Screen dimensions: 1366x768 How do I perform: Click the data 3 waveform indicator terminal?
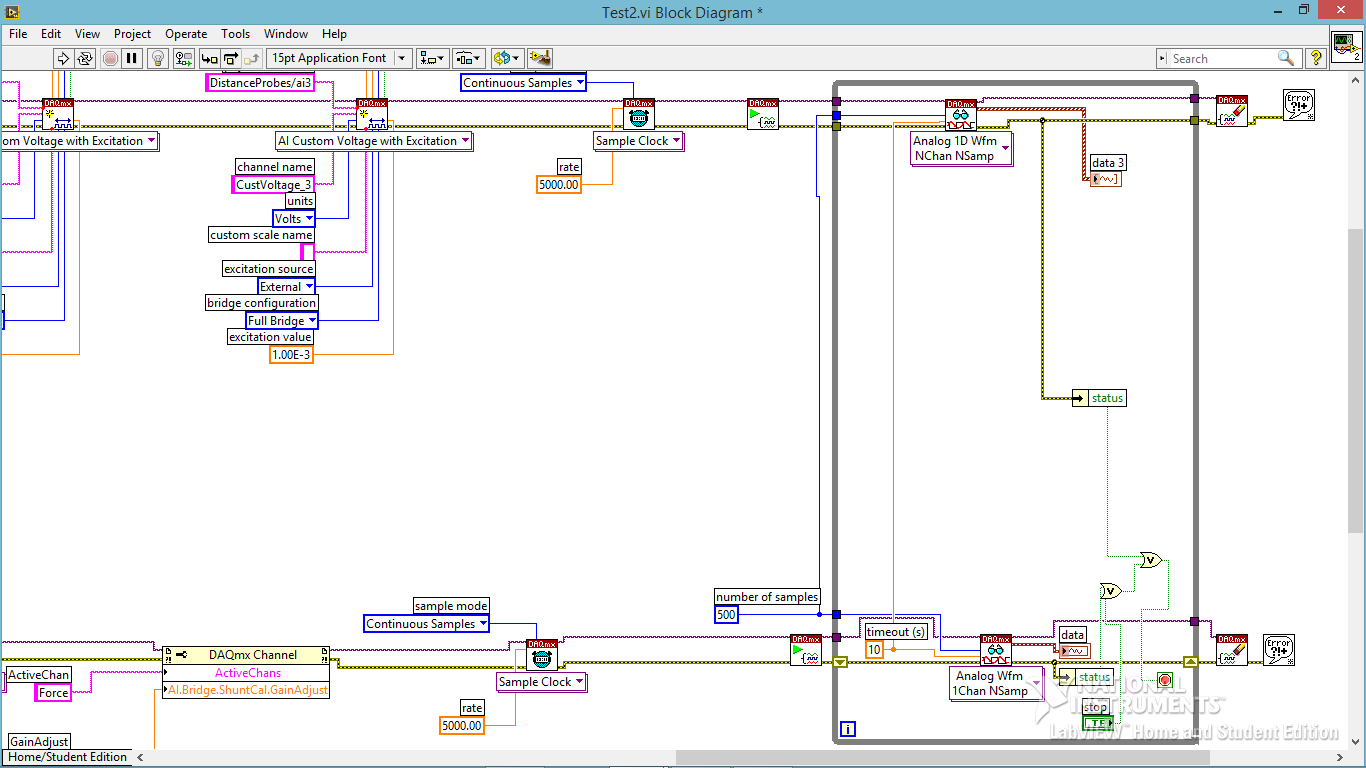pyautogui.click(x=1105, y=179)
